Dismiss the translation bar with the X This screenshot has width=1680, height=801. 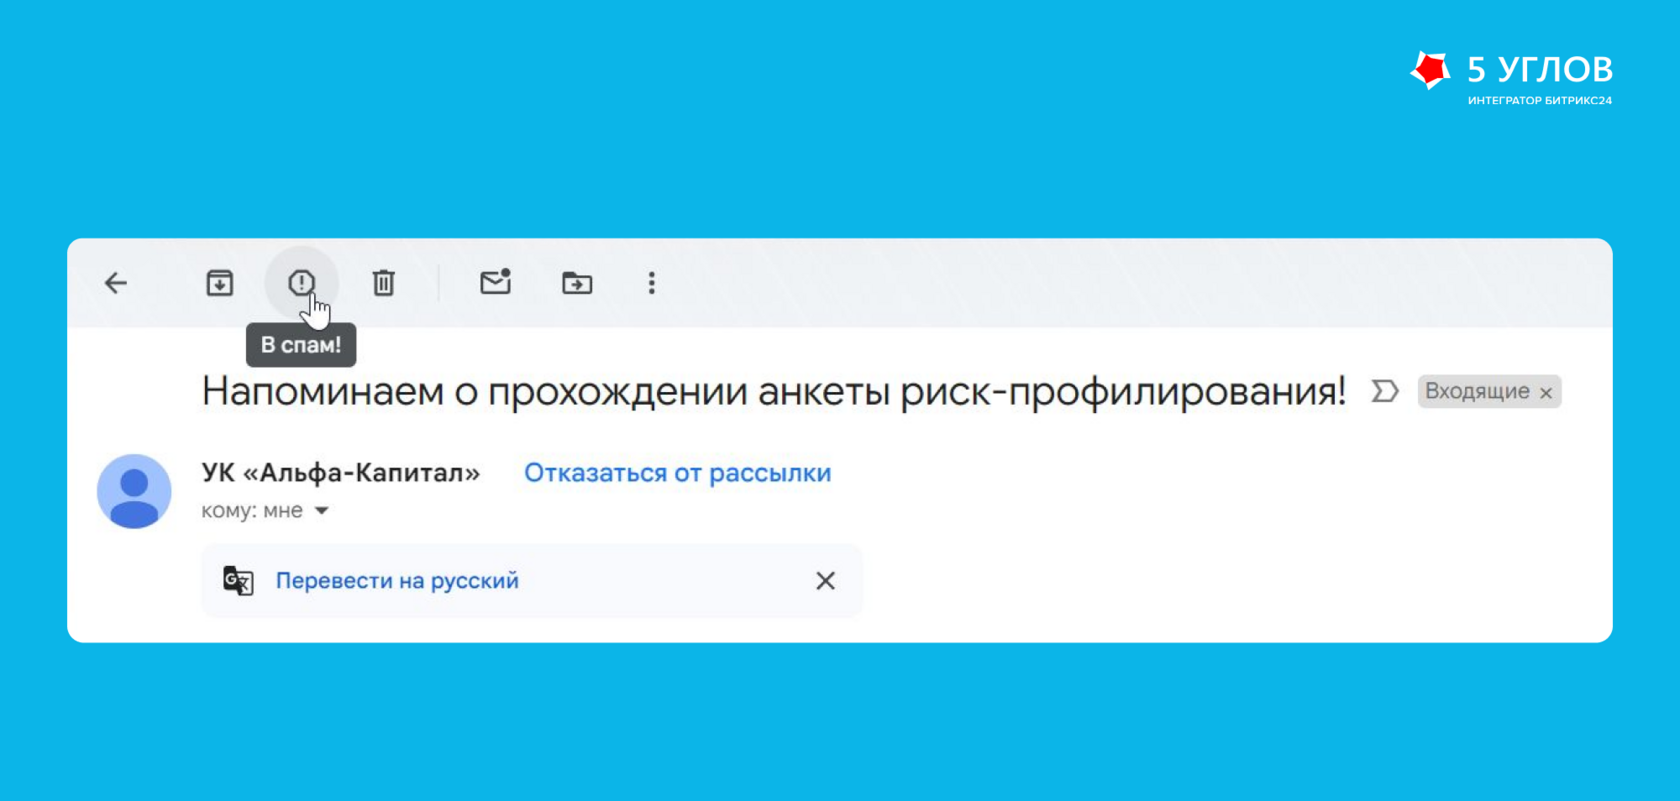(x=825, y=581)
